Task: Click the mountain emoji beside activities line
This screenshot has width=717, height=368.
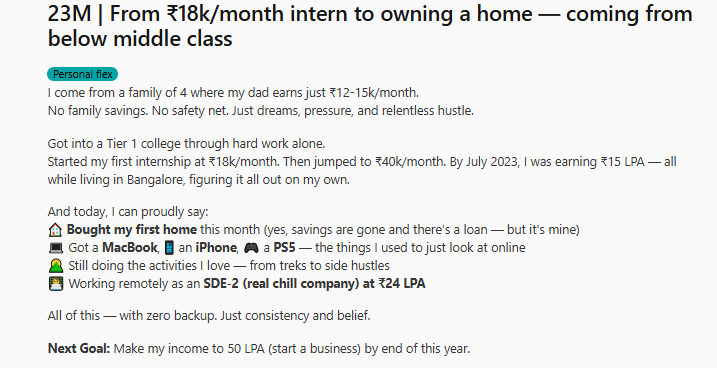Action: click(56, 266)
